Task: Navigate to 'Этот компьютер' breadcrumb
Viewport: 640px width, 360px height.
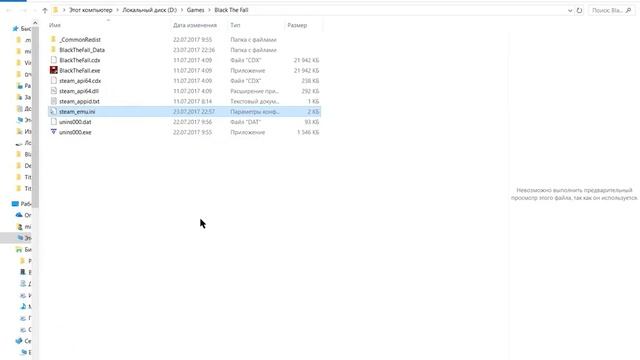Action: [x=91, y=10]
